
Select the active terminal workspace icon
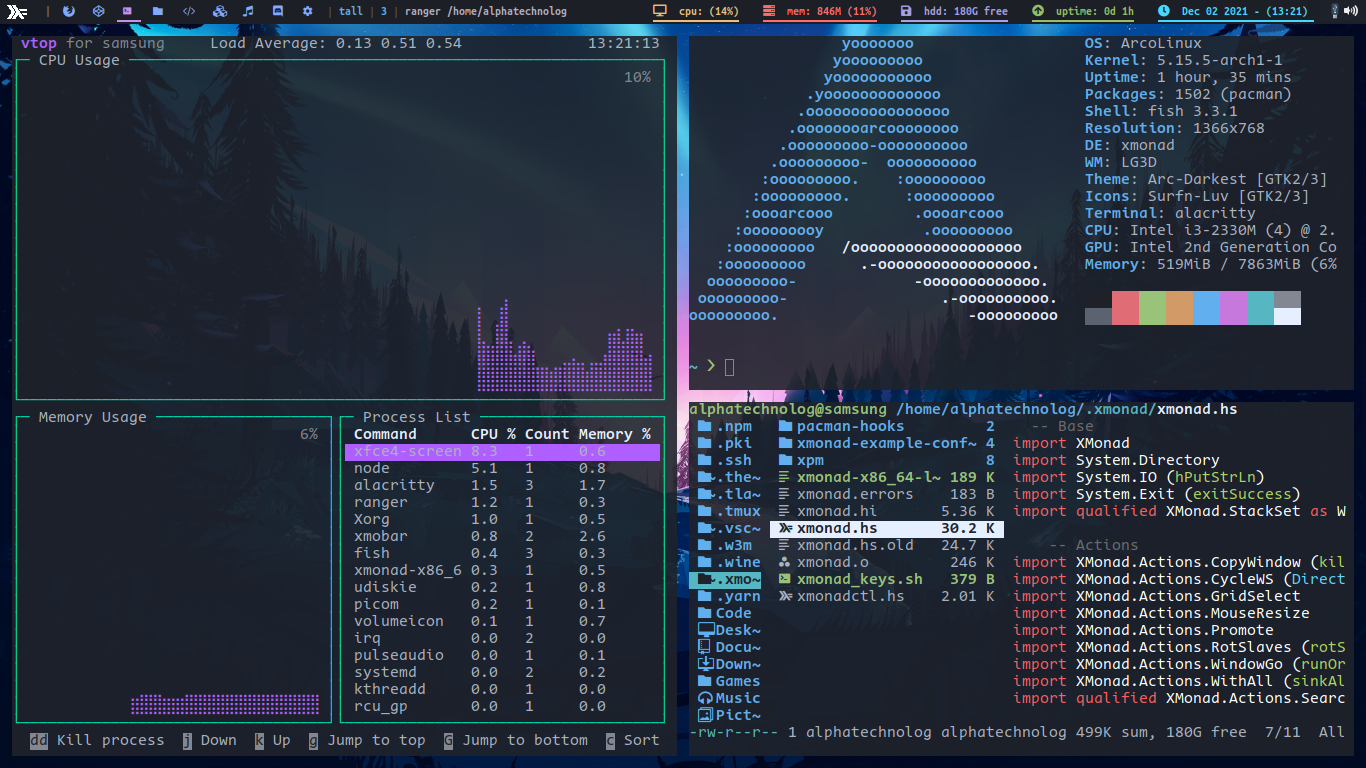click(x=127, y=11)
